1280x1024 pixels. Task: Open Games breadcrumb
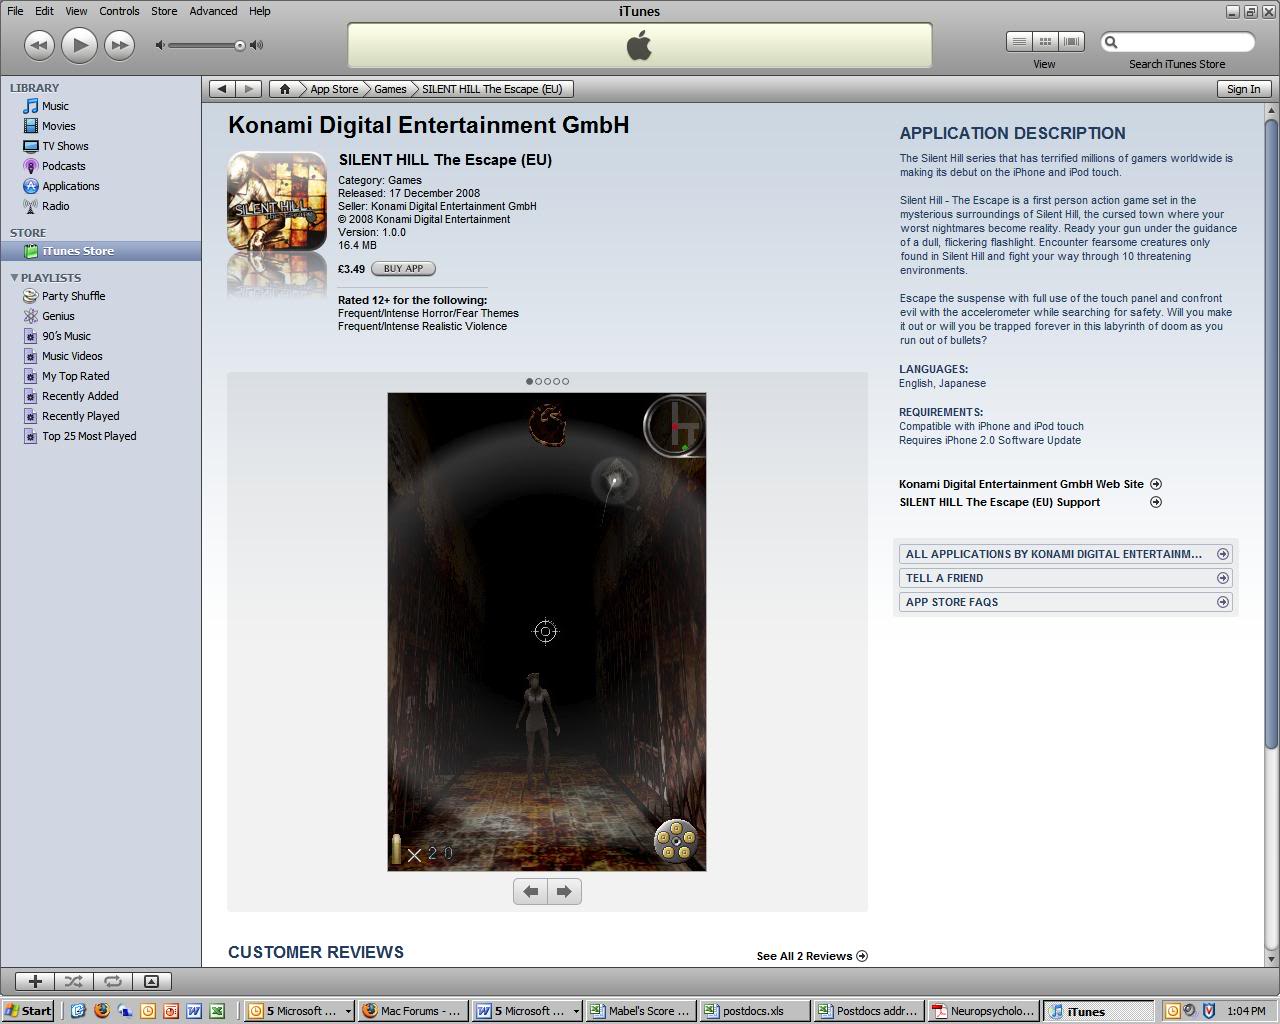(390, 89)
